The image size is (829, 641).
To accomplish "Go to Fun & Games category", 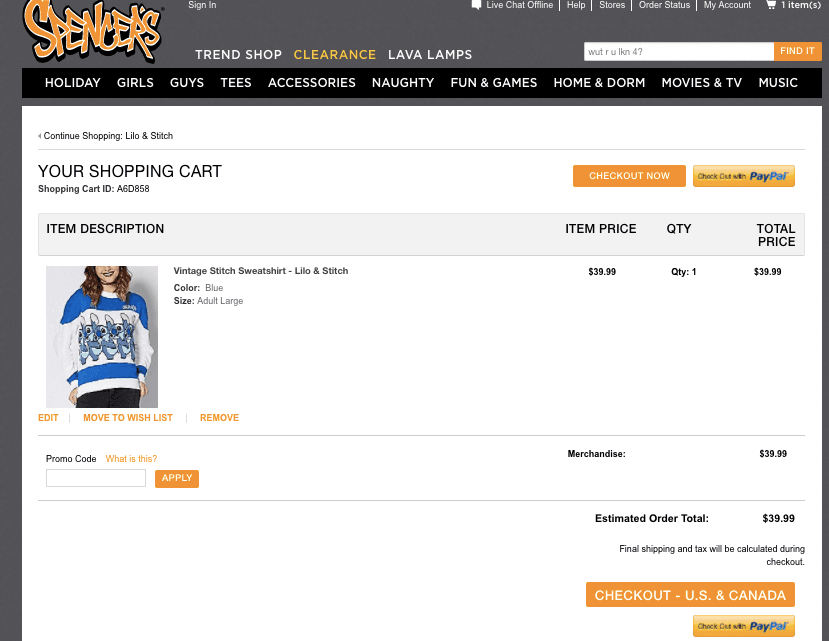I will pyautogui.click(x=494, y=83).
